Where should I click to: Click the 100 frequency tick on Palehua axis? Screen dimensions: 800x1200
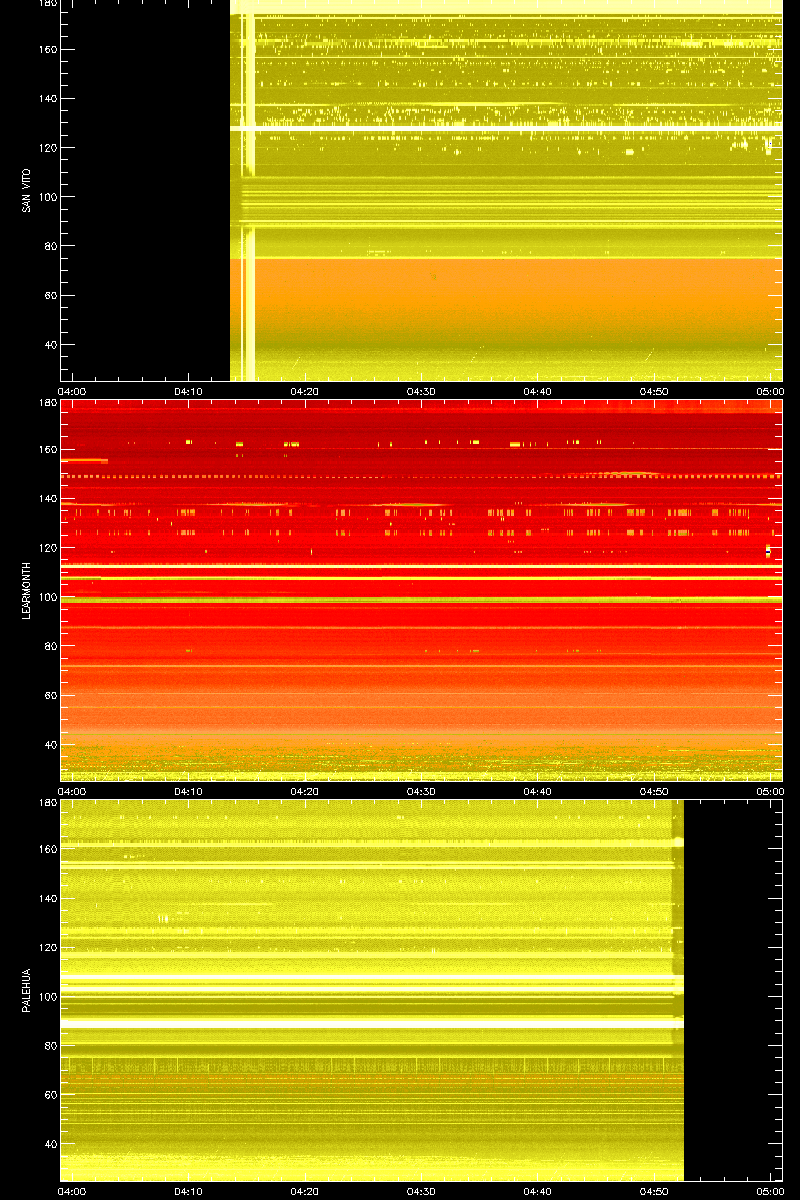click(x=47, y=997)
